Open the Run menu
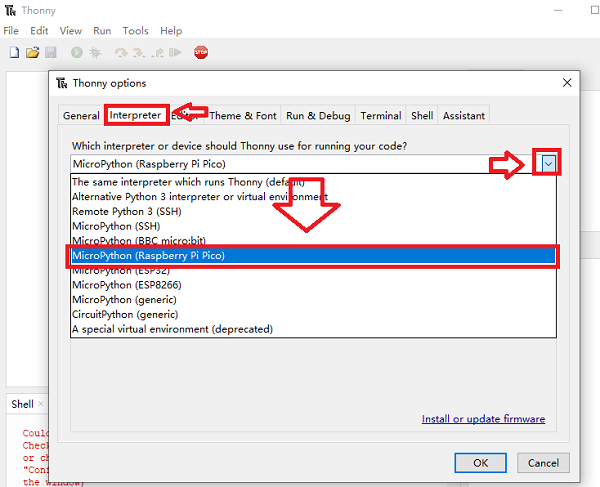Image resolution: width=600 pixels, height=487 pixels. (102, 31)
